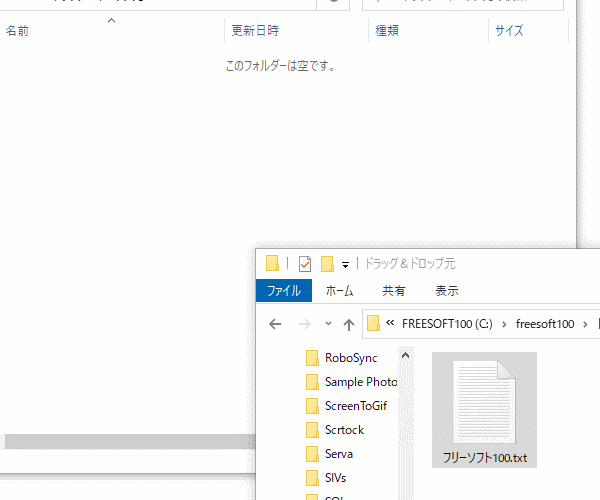Screen dimensions: 600x500
Task: Select SIVs folder in navigation tree
Action: coord(335,478)
